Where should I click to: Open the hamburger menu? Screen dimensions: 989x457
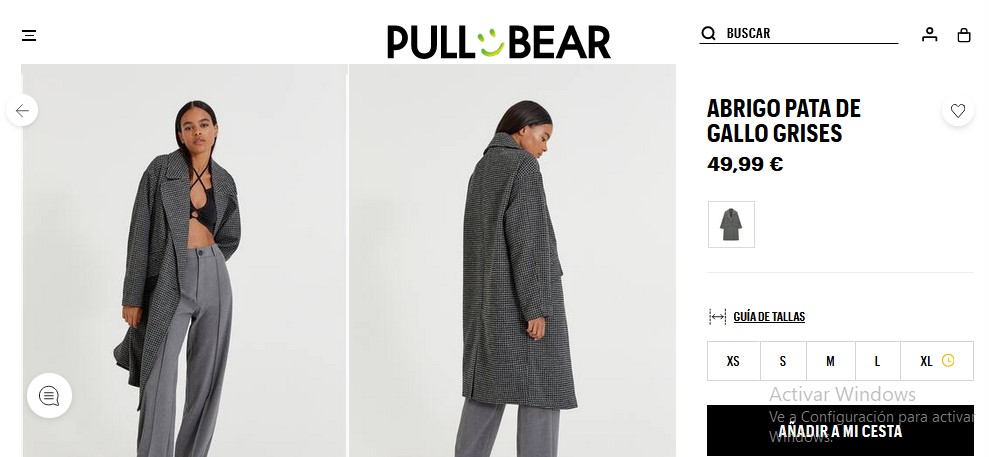[29, 35]
